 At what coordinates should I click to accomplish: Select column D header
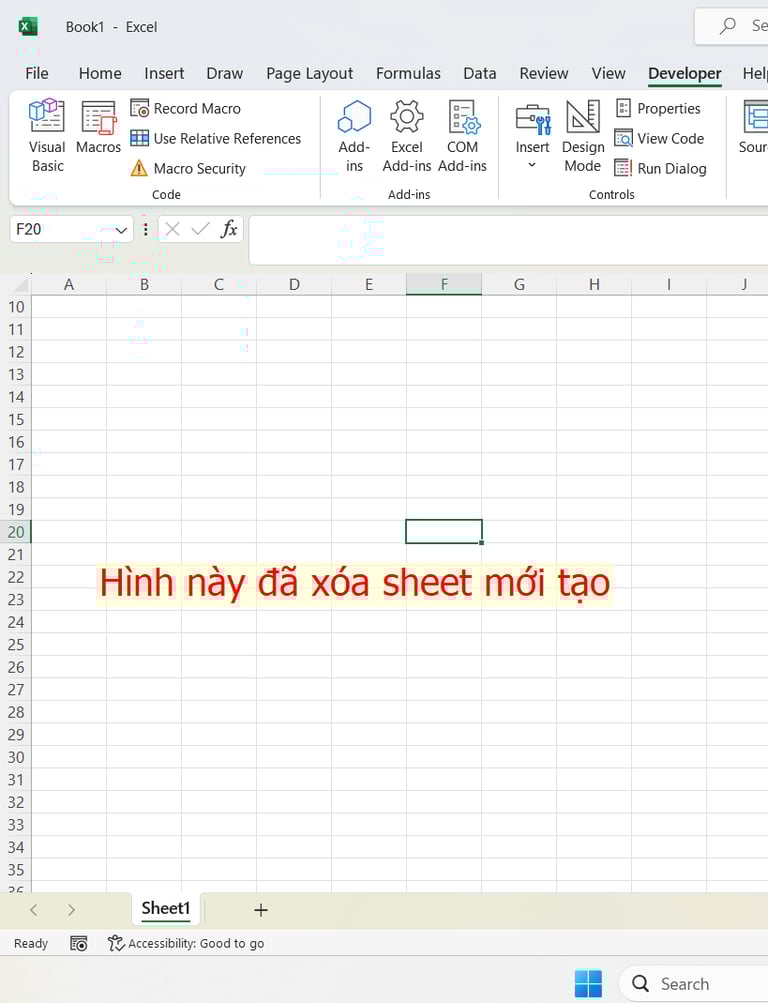click(294, 284)
